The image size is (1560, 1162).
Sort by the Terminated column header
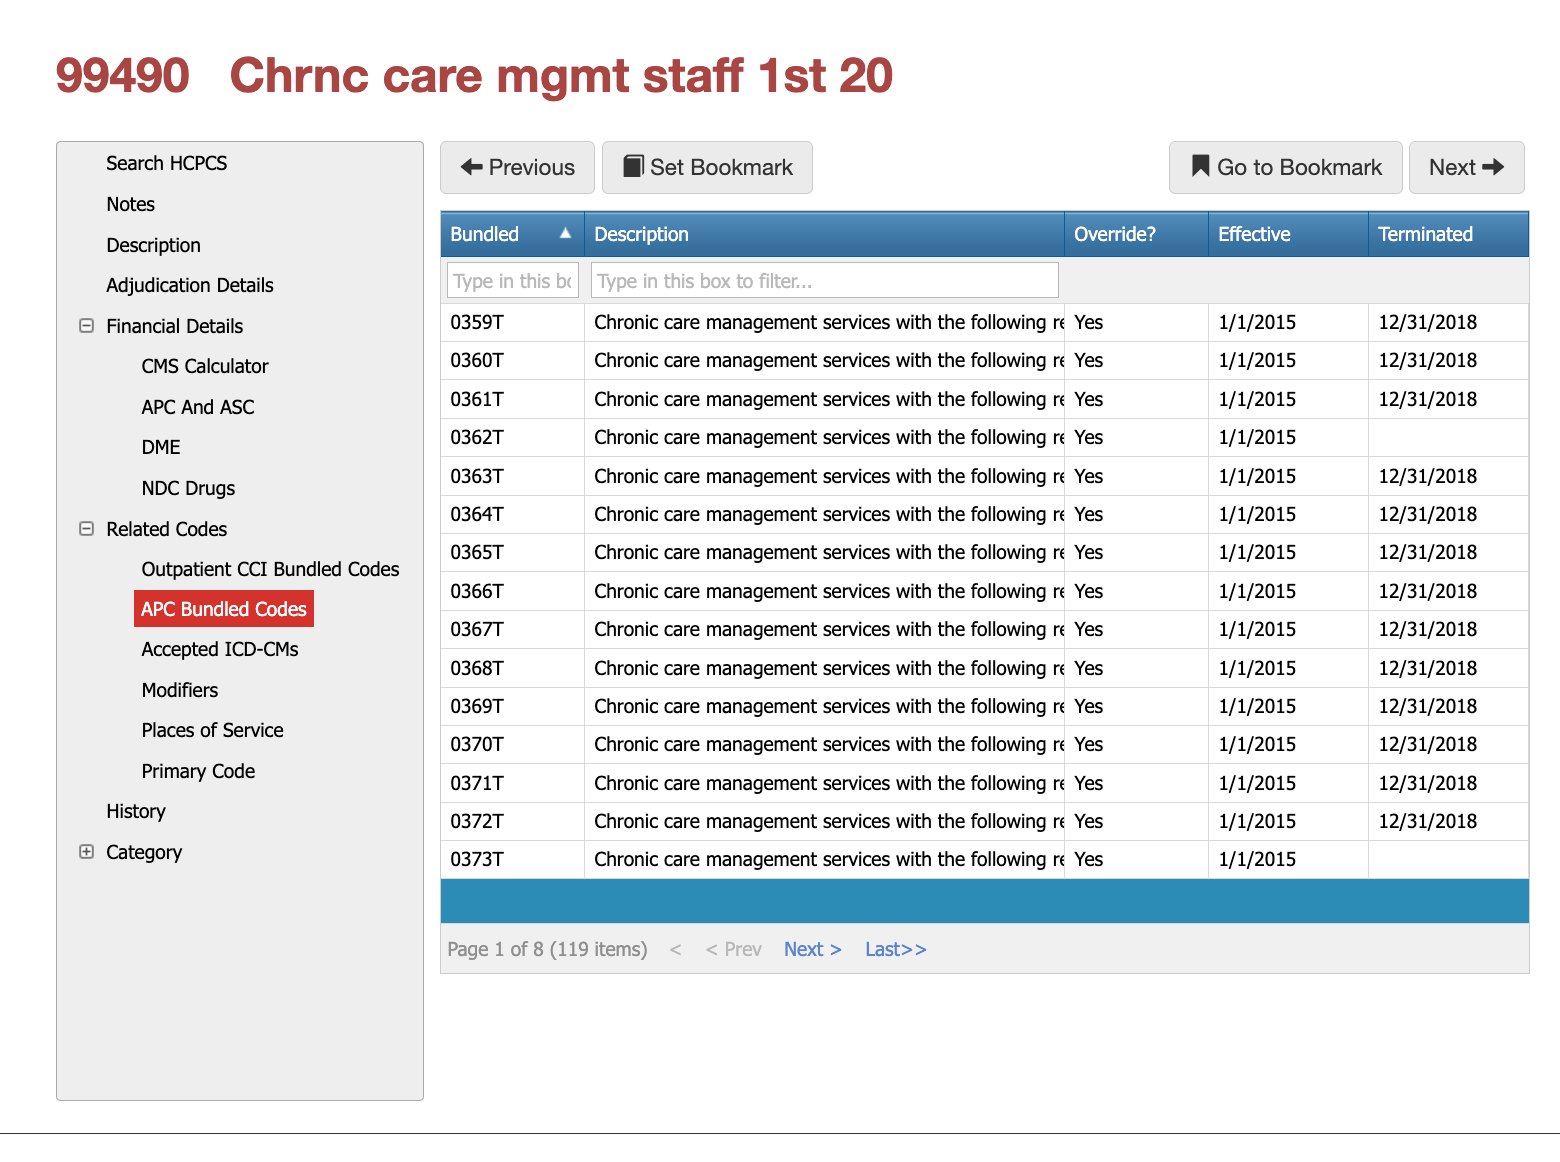coord(1448,234)
